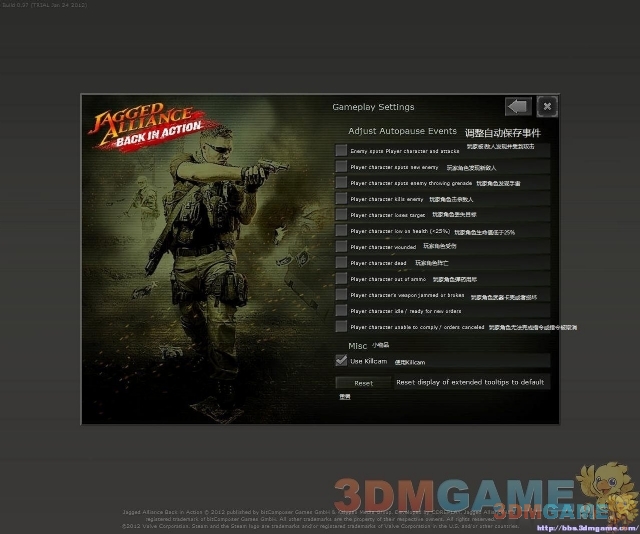Enable 'Player character dead' autopause
The width and height of the screenshot is (640, 534).
tap(341, 262)
